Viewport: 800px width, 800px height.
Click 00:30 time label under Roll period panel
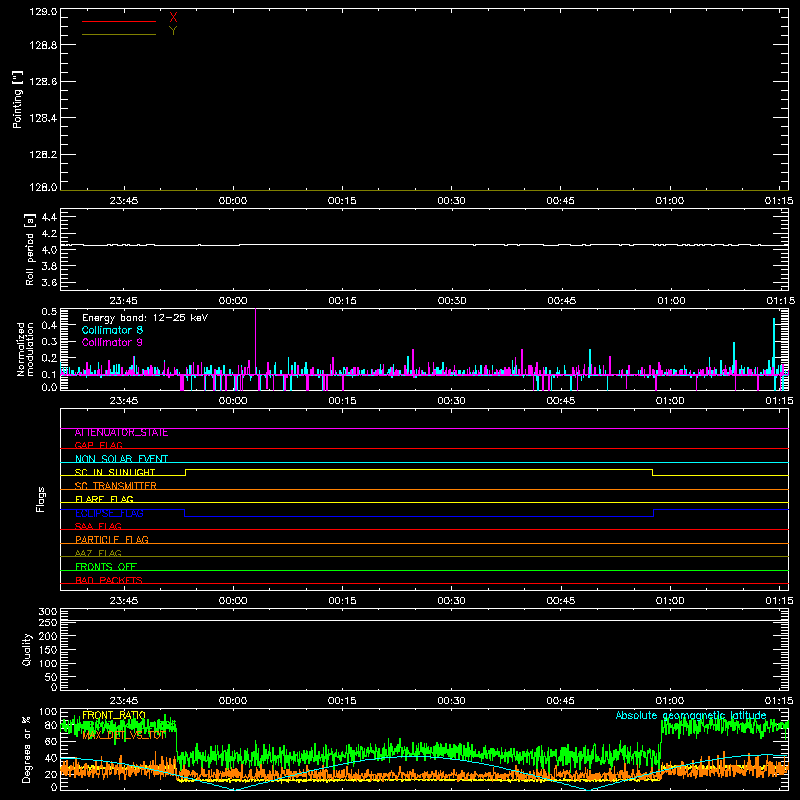tap(452, 301)
